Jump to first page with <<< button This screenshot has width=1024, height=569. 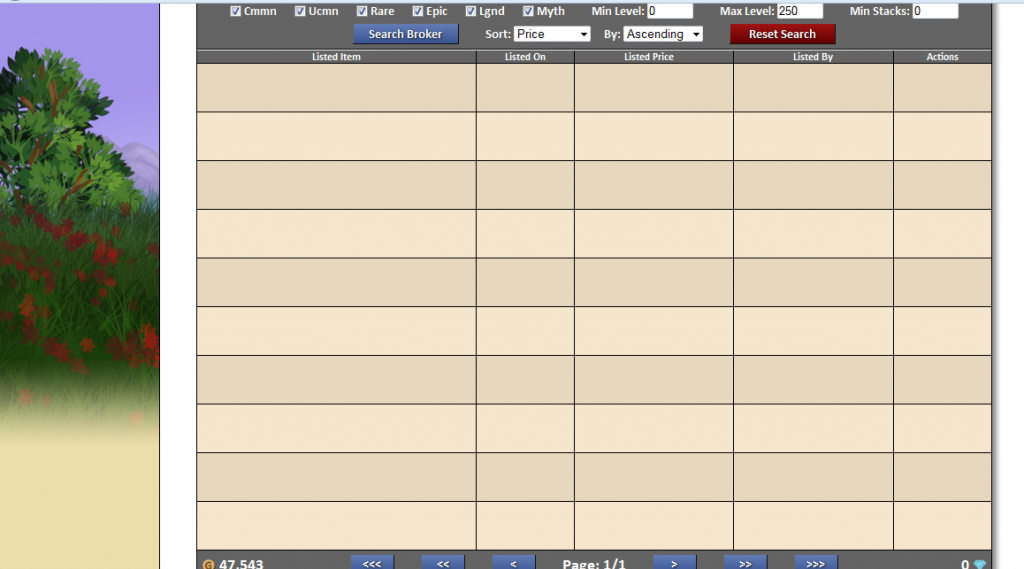pyautogui.click(x=372, y=563)
